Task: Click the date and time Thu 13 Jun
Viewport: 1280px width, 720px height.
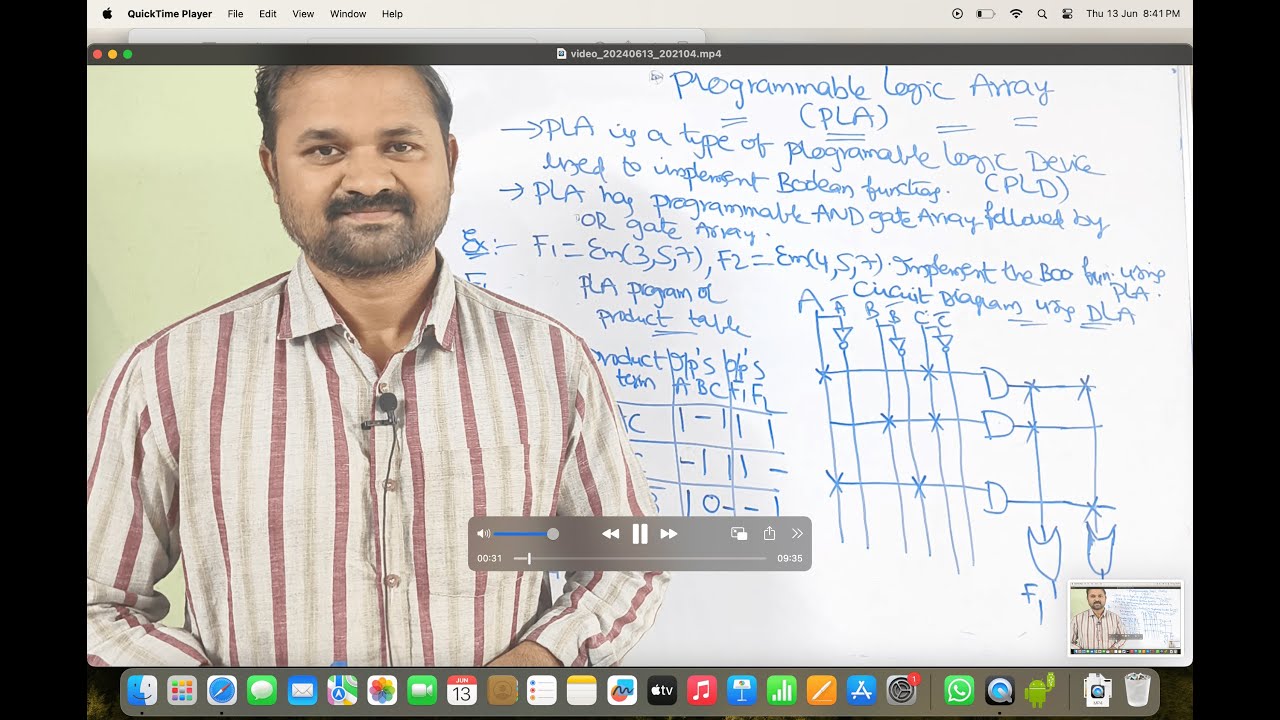Action: [1133, 14]
